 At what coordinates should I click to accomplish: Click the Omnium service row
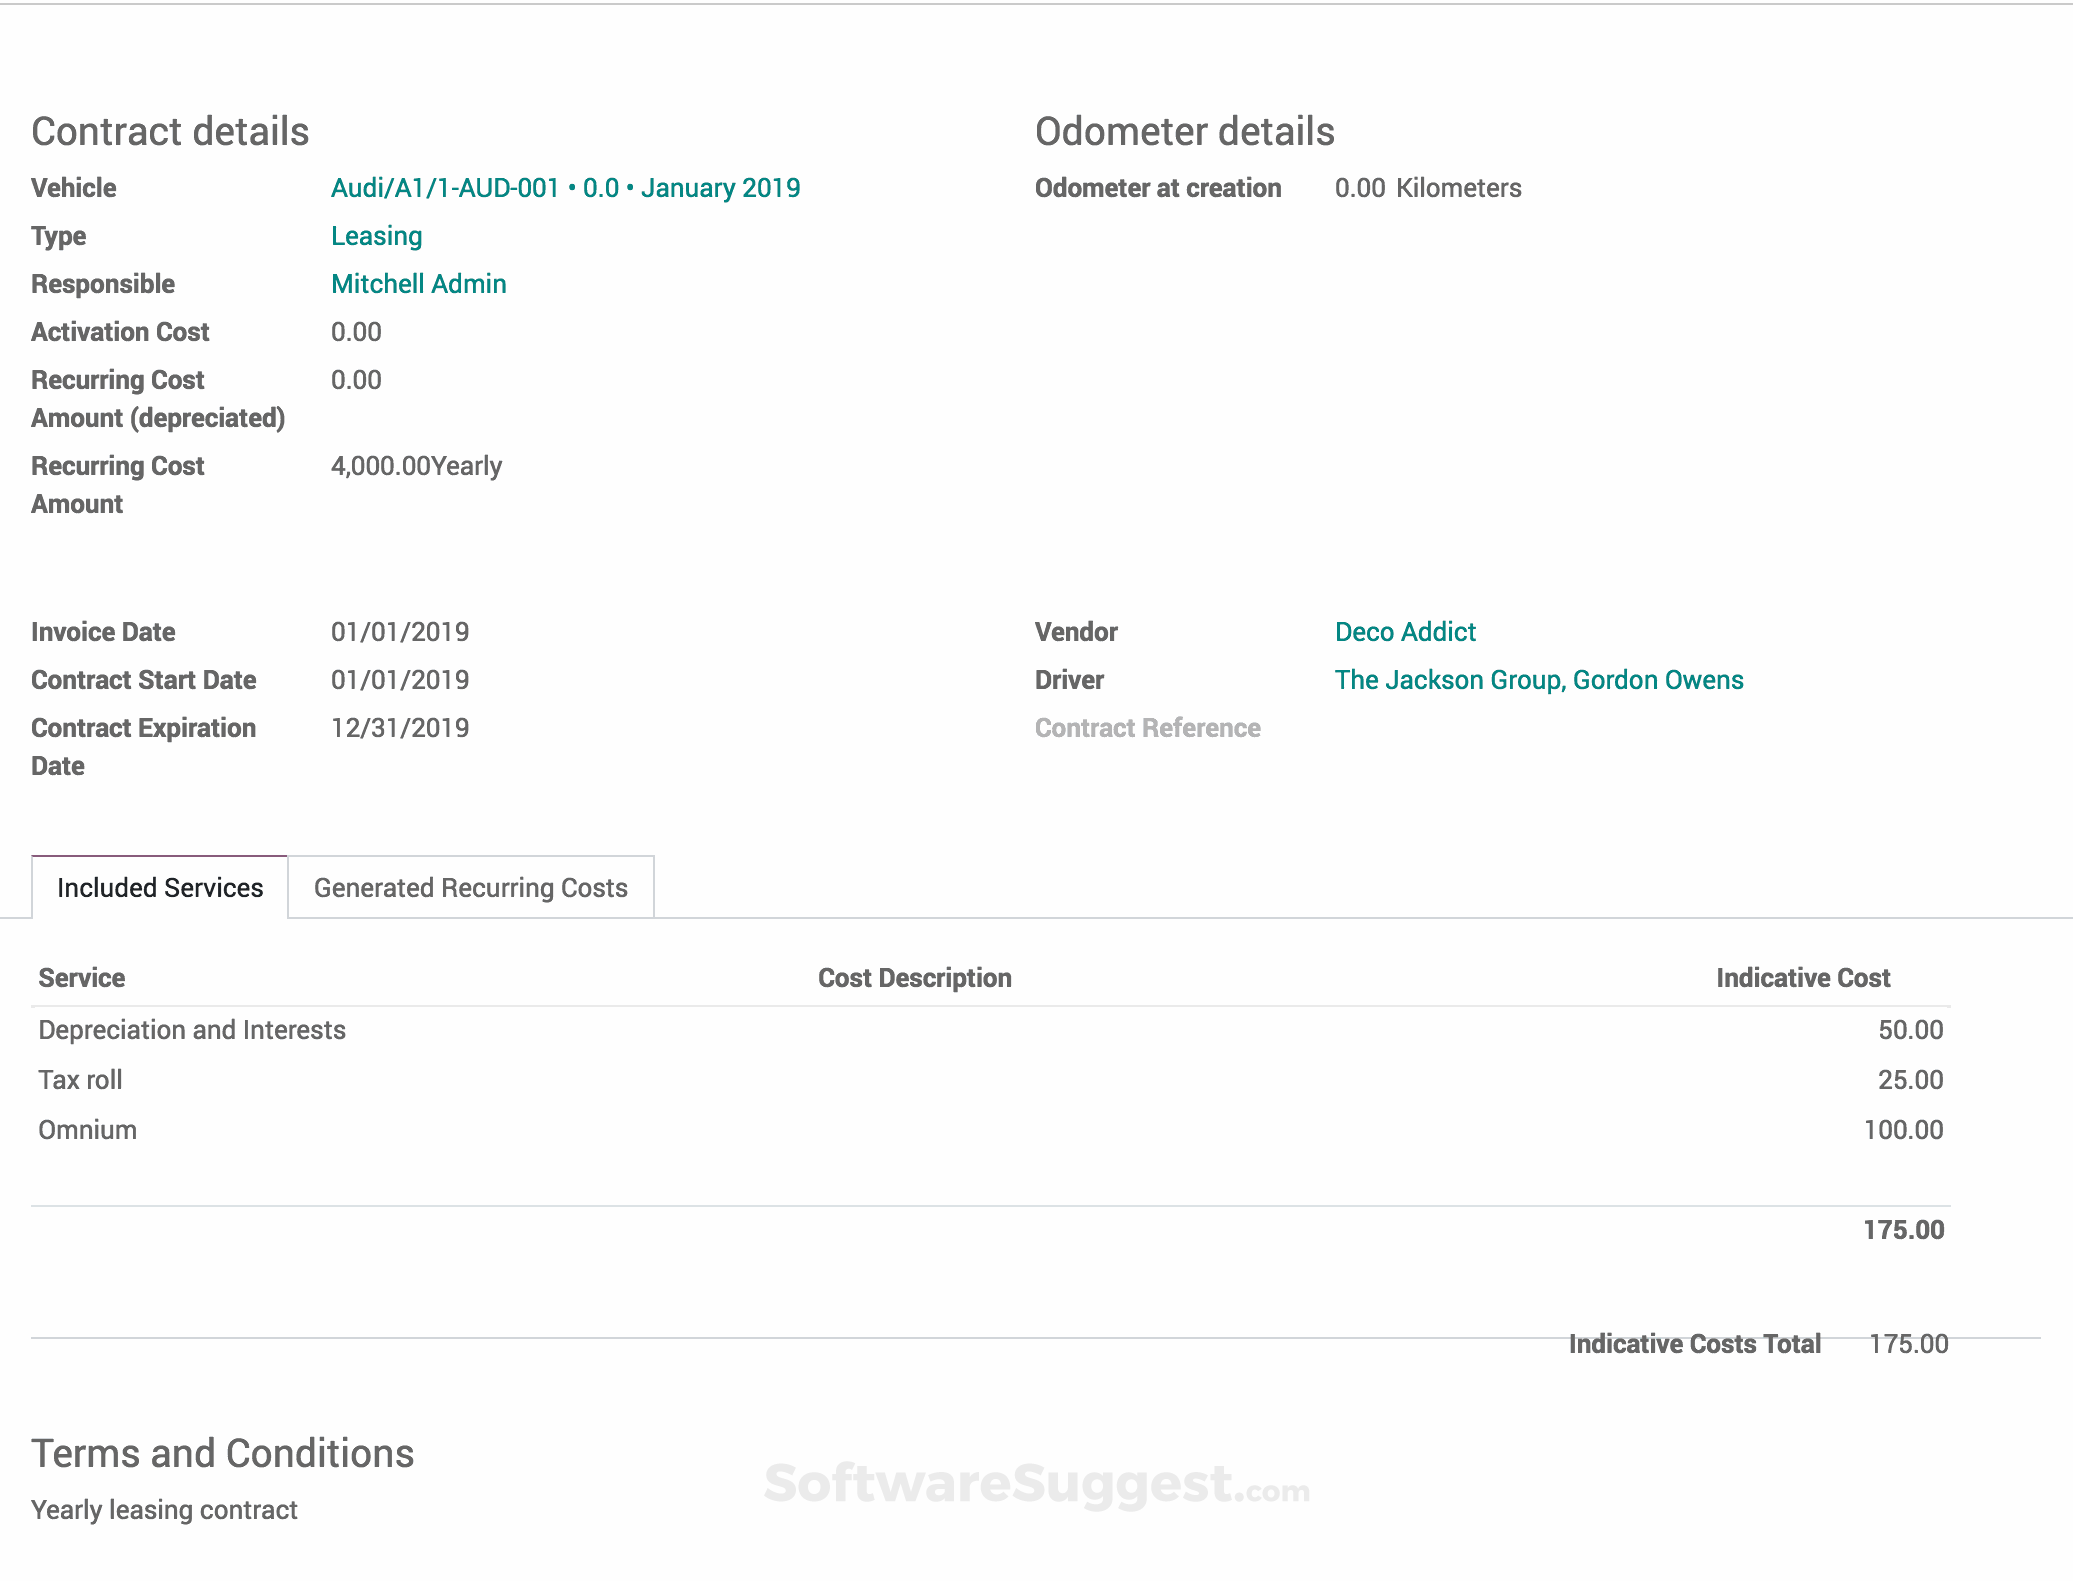[88, 1130]
